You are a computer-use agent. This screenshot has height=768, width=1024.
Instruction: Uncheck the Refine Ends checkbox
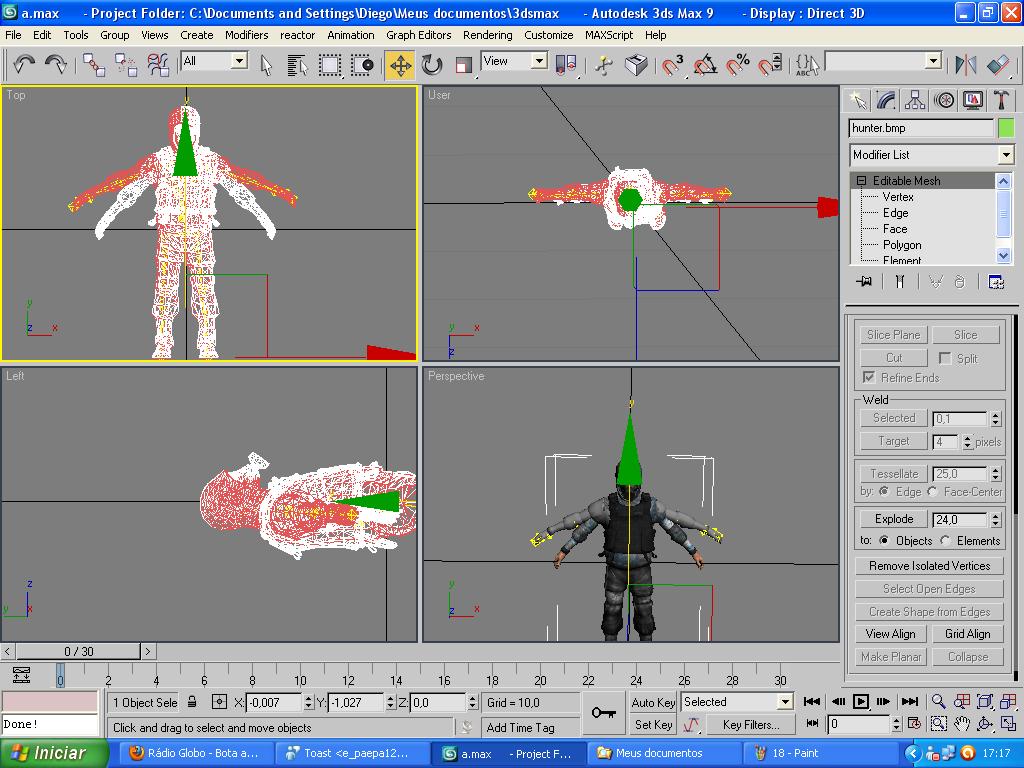(x=869, y=377)
